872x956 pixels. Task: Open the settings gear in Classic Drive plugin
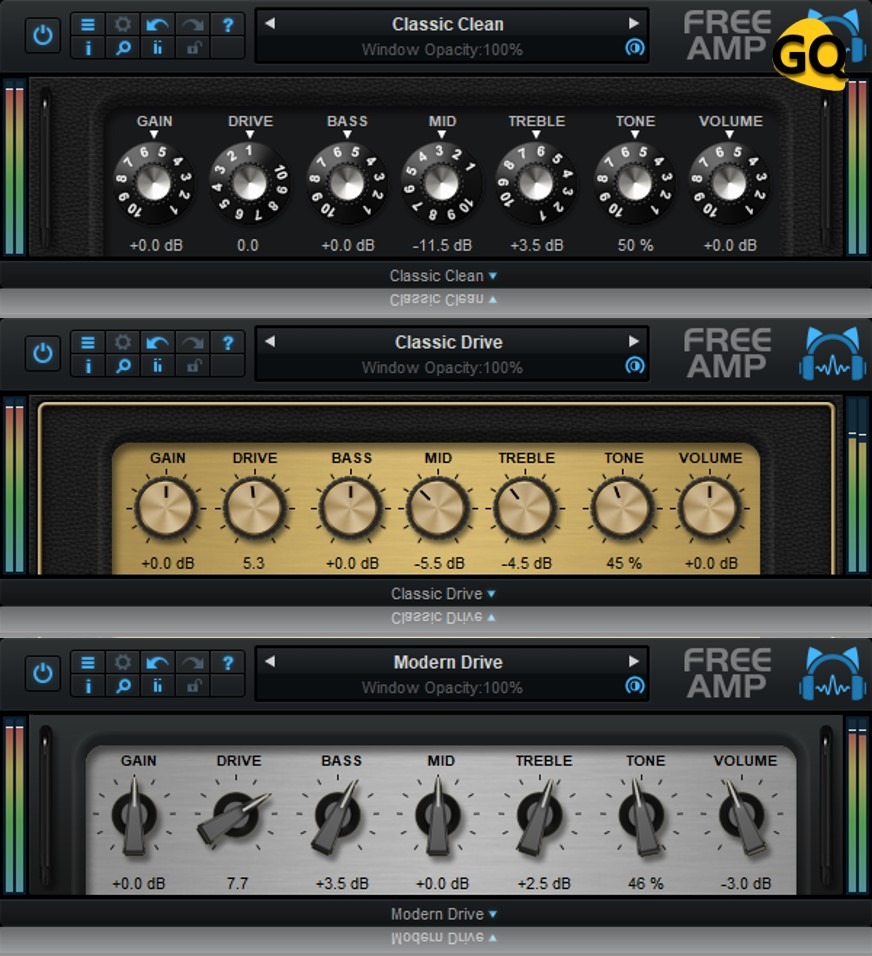pos(123,343)
